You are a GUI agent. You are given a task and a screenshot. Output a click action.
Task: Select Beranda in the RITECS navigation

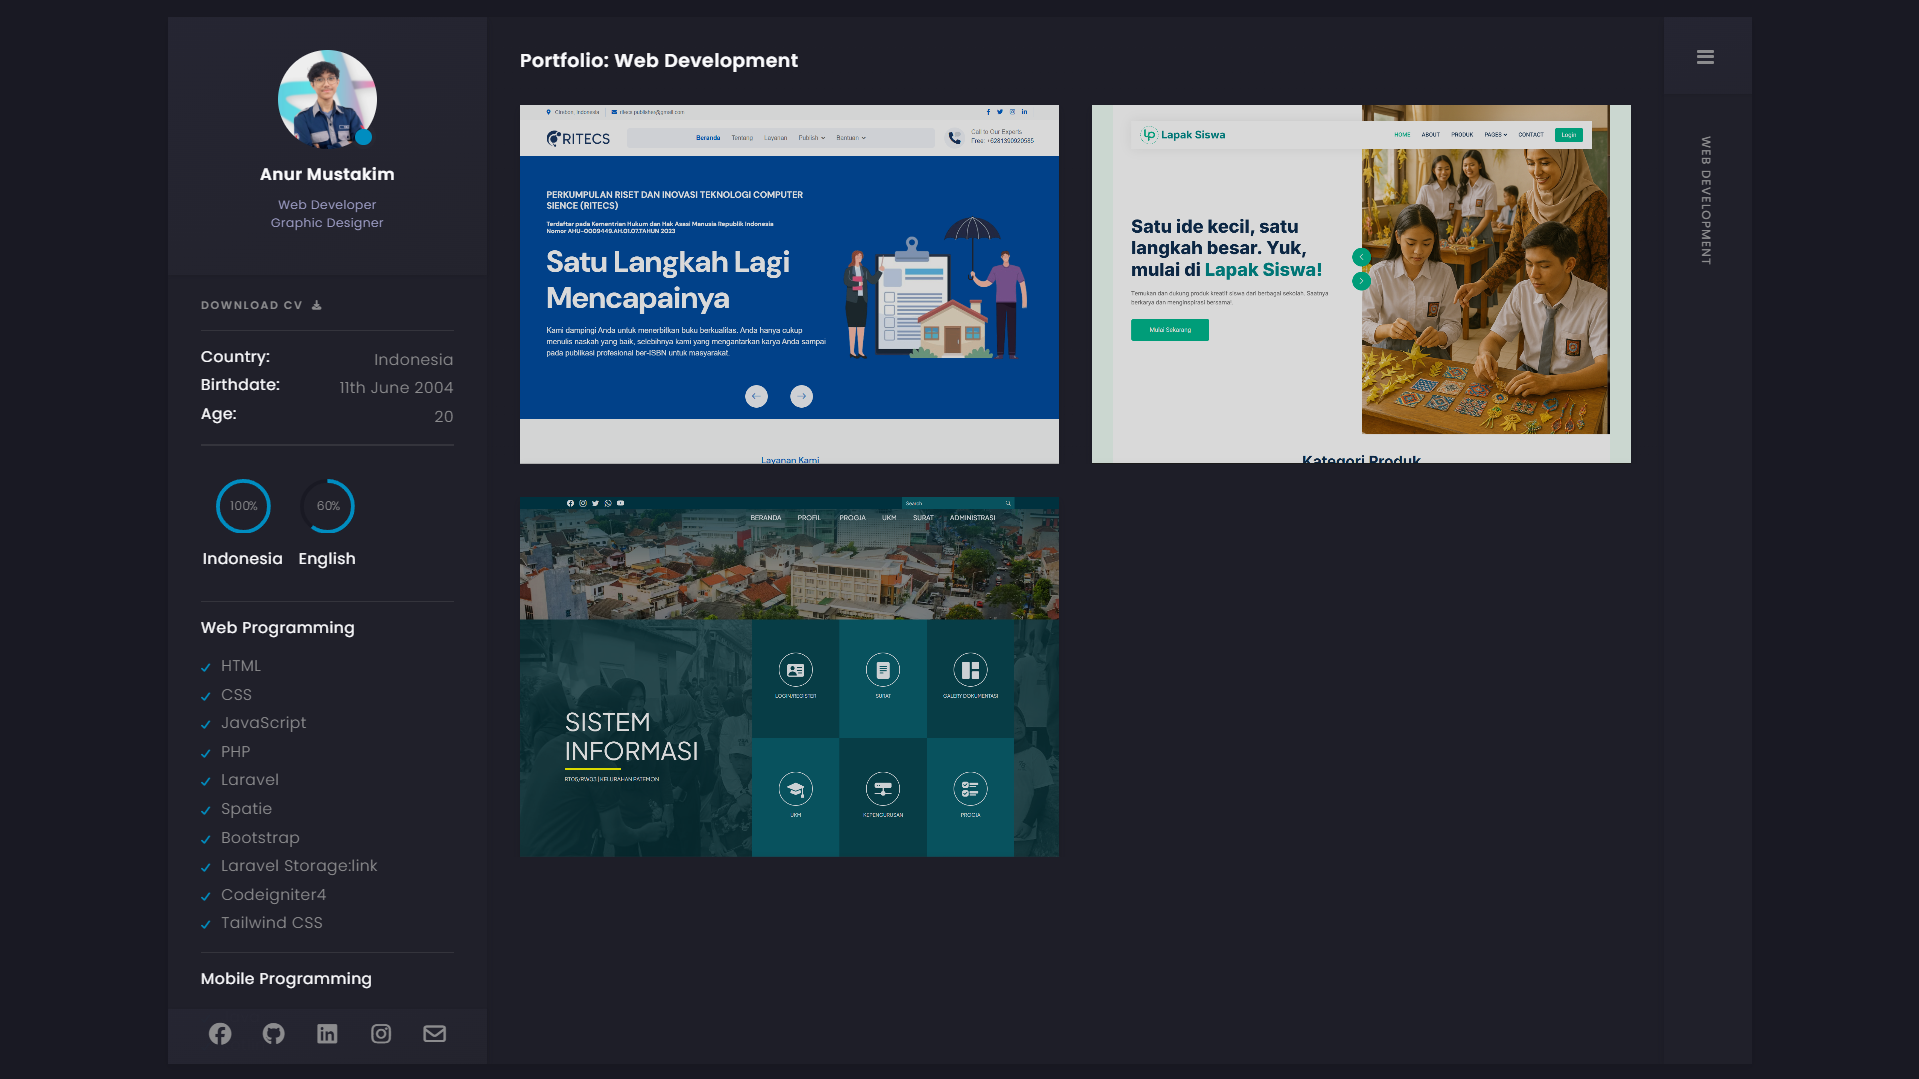(708, 138)
